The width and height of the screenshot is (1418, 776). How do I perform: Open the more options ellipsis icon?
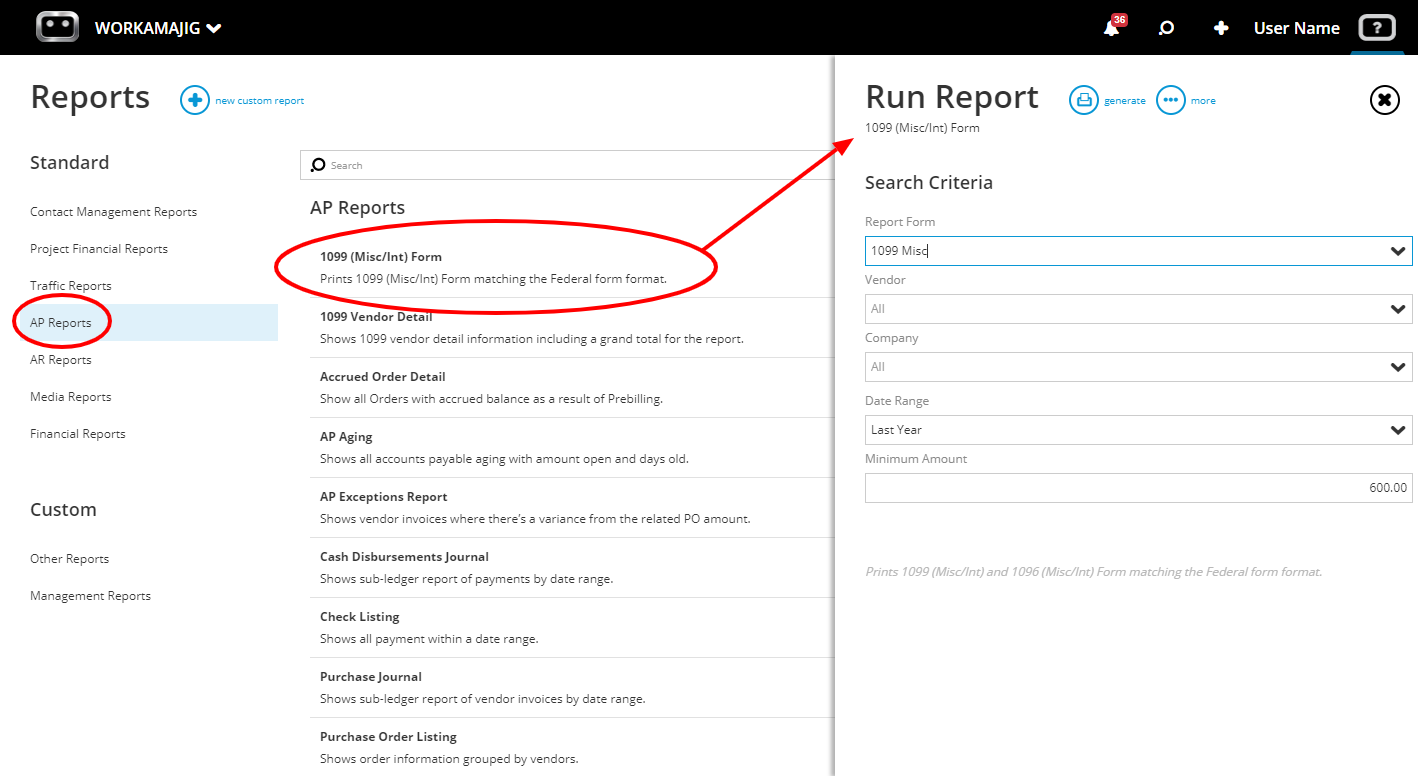coord(1170,100)
